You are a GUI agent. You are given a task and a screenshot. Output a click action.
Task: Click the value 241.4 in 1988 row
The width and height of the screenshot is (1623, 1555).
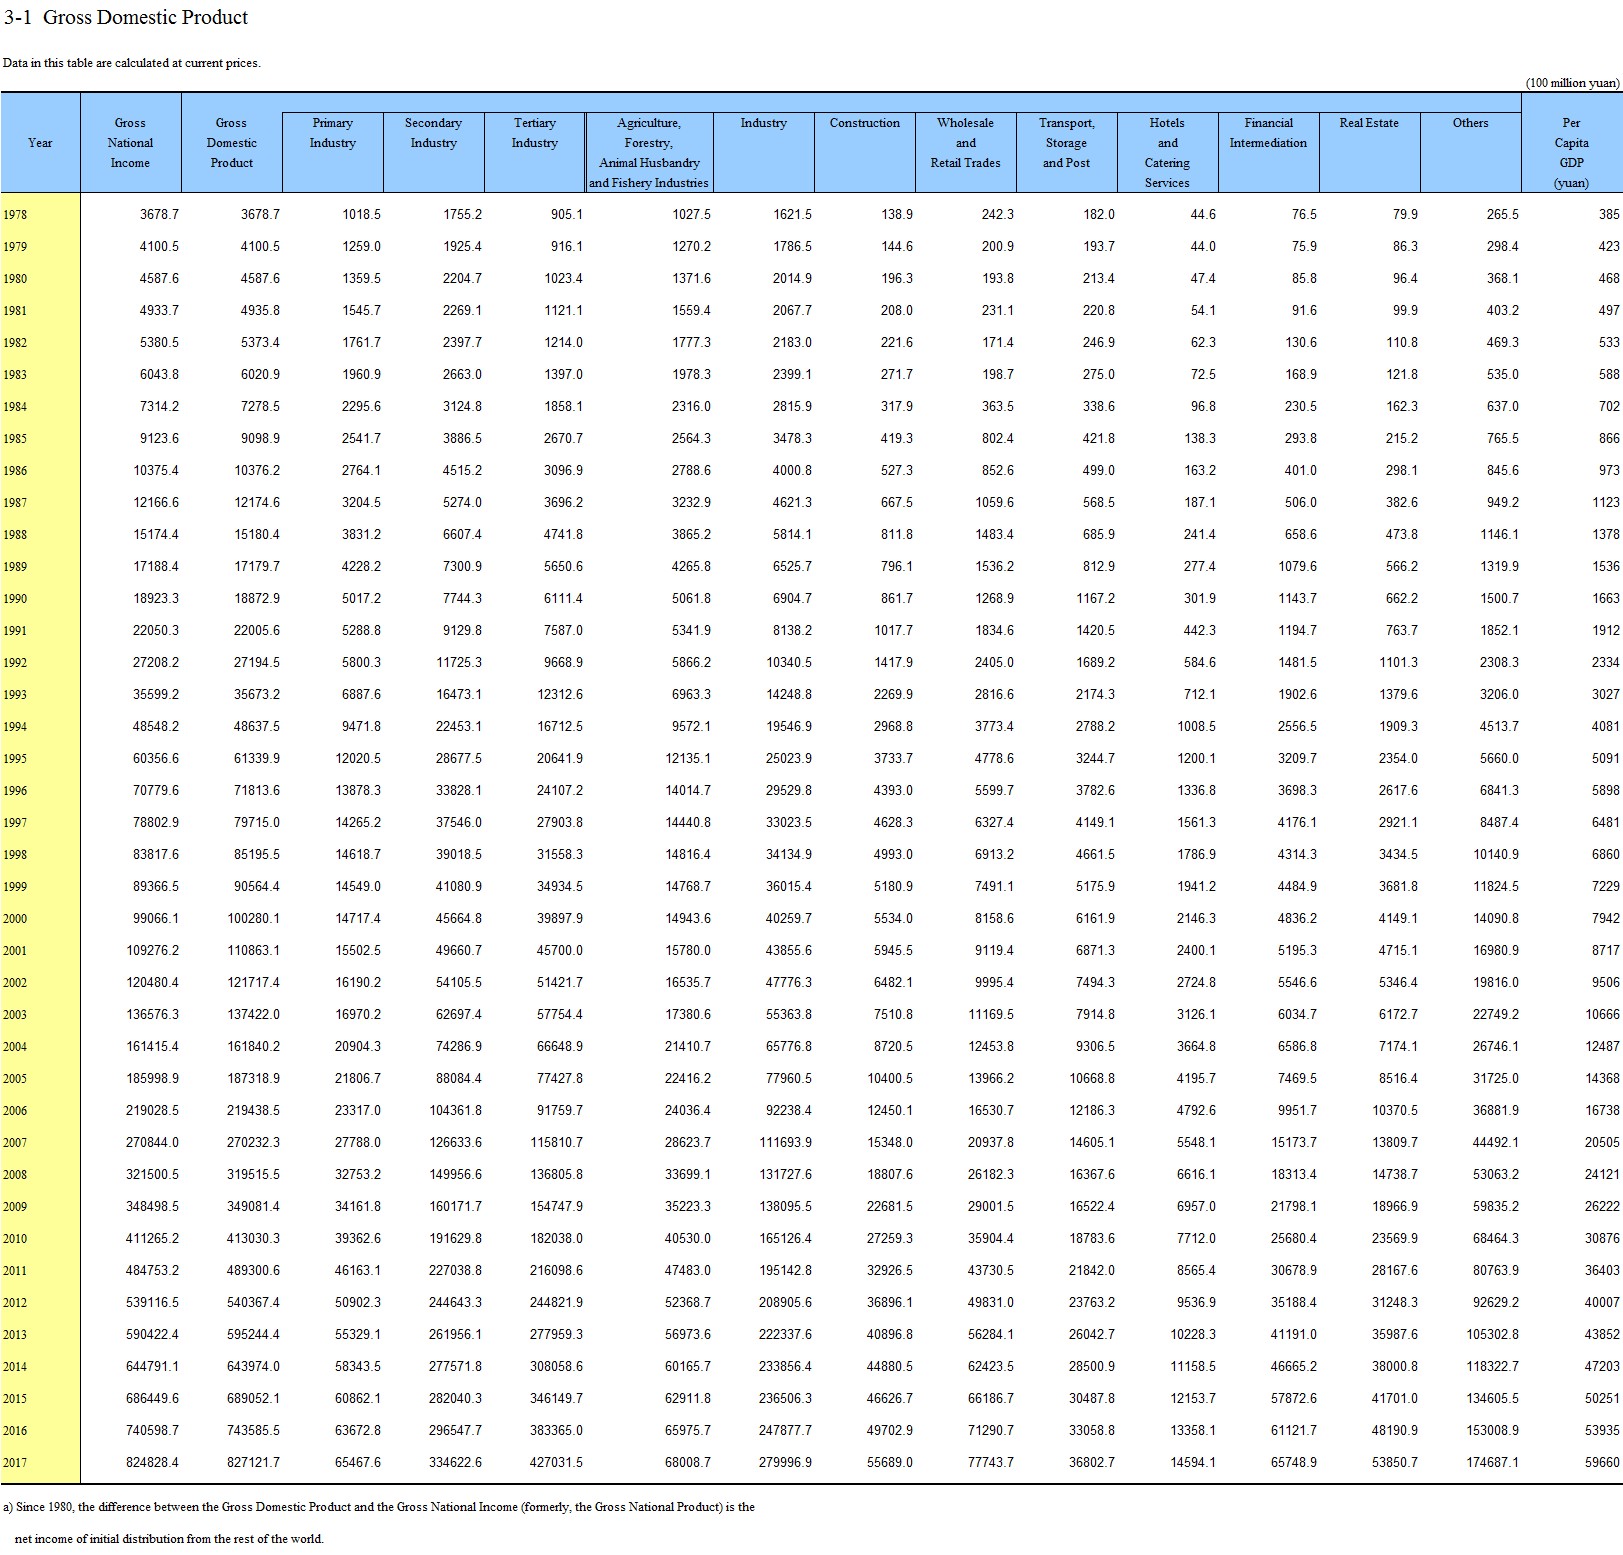tap(1199, 535)
